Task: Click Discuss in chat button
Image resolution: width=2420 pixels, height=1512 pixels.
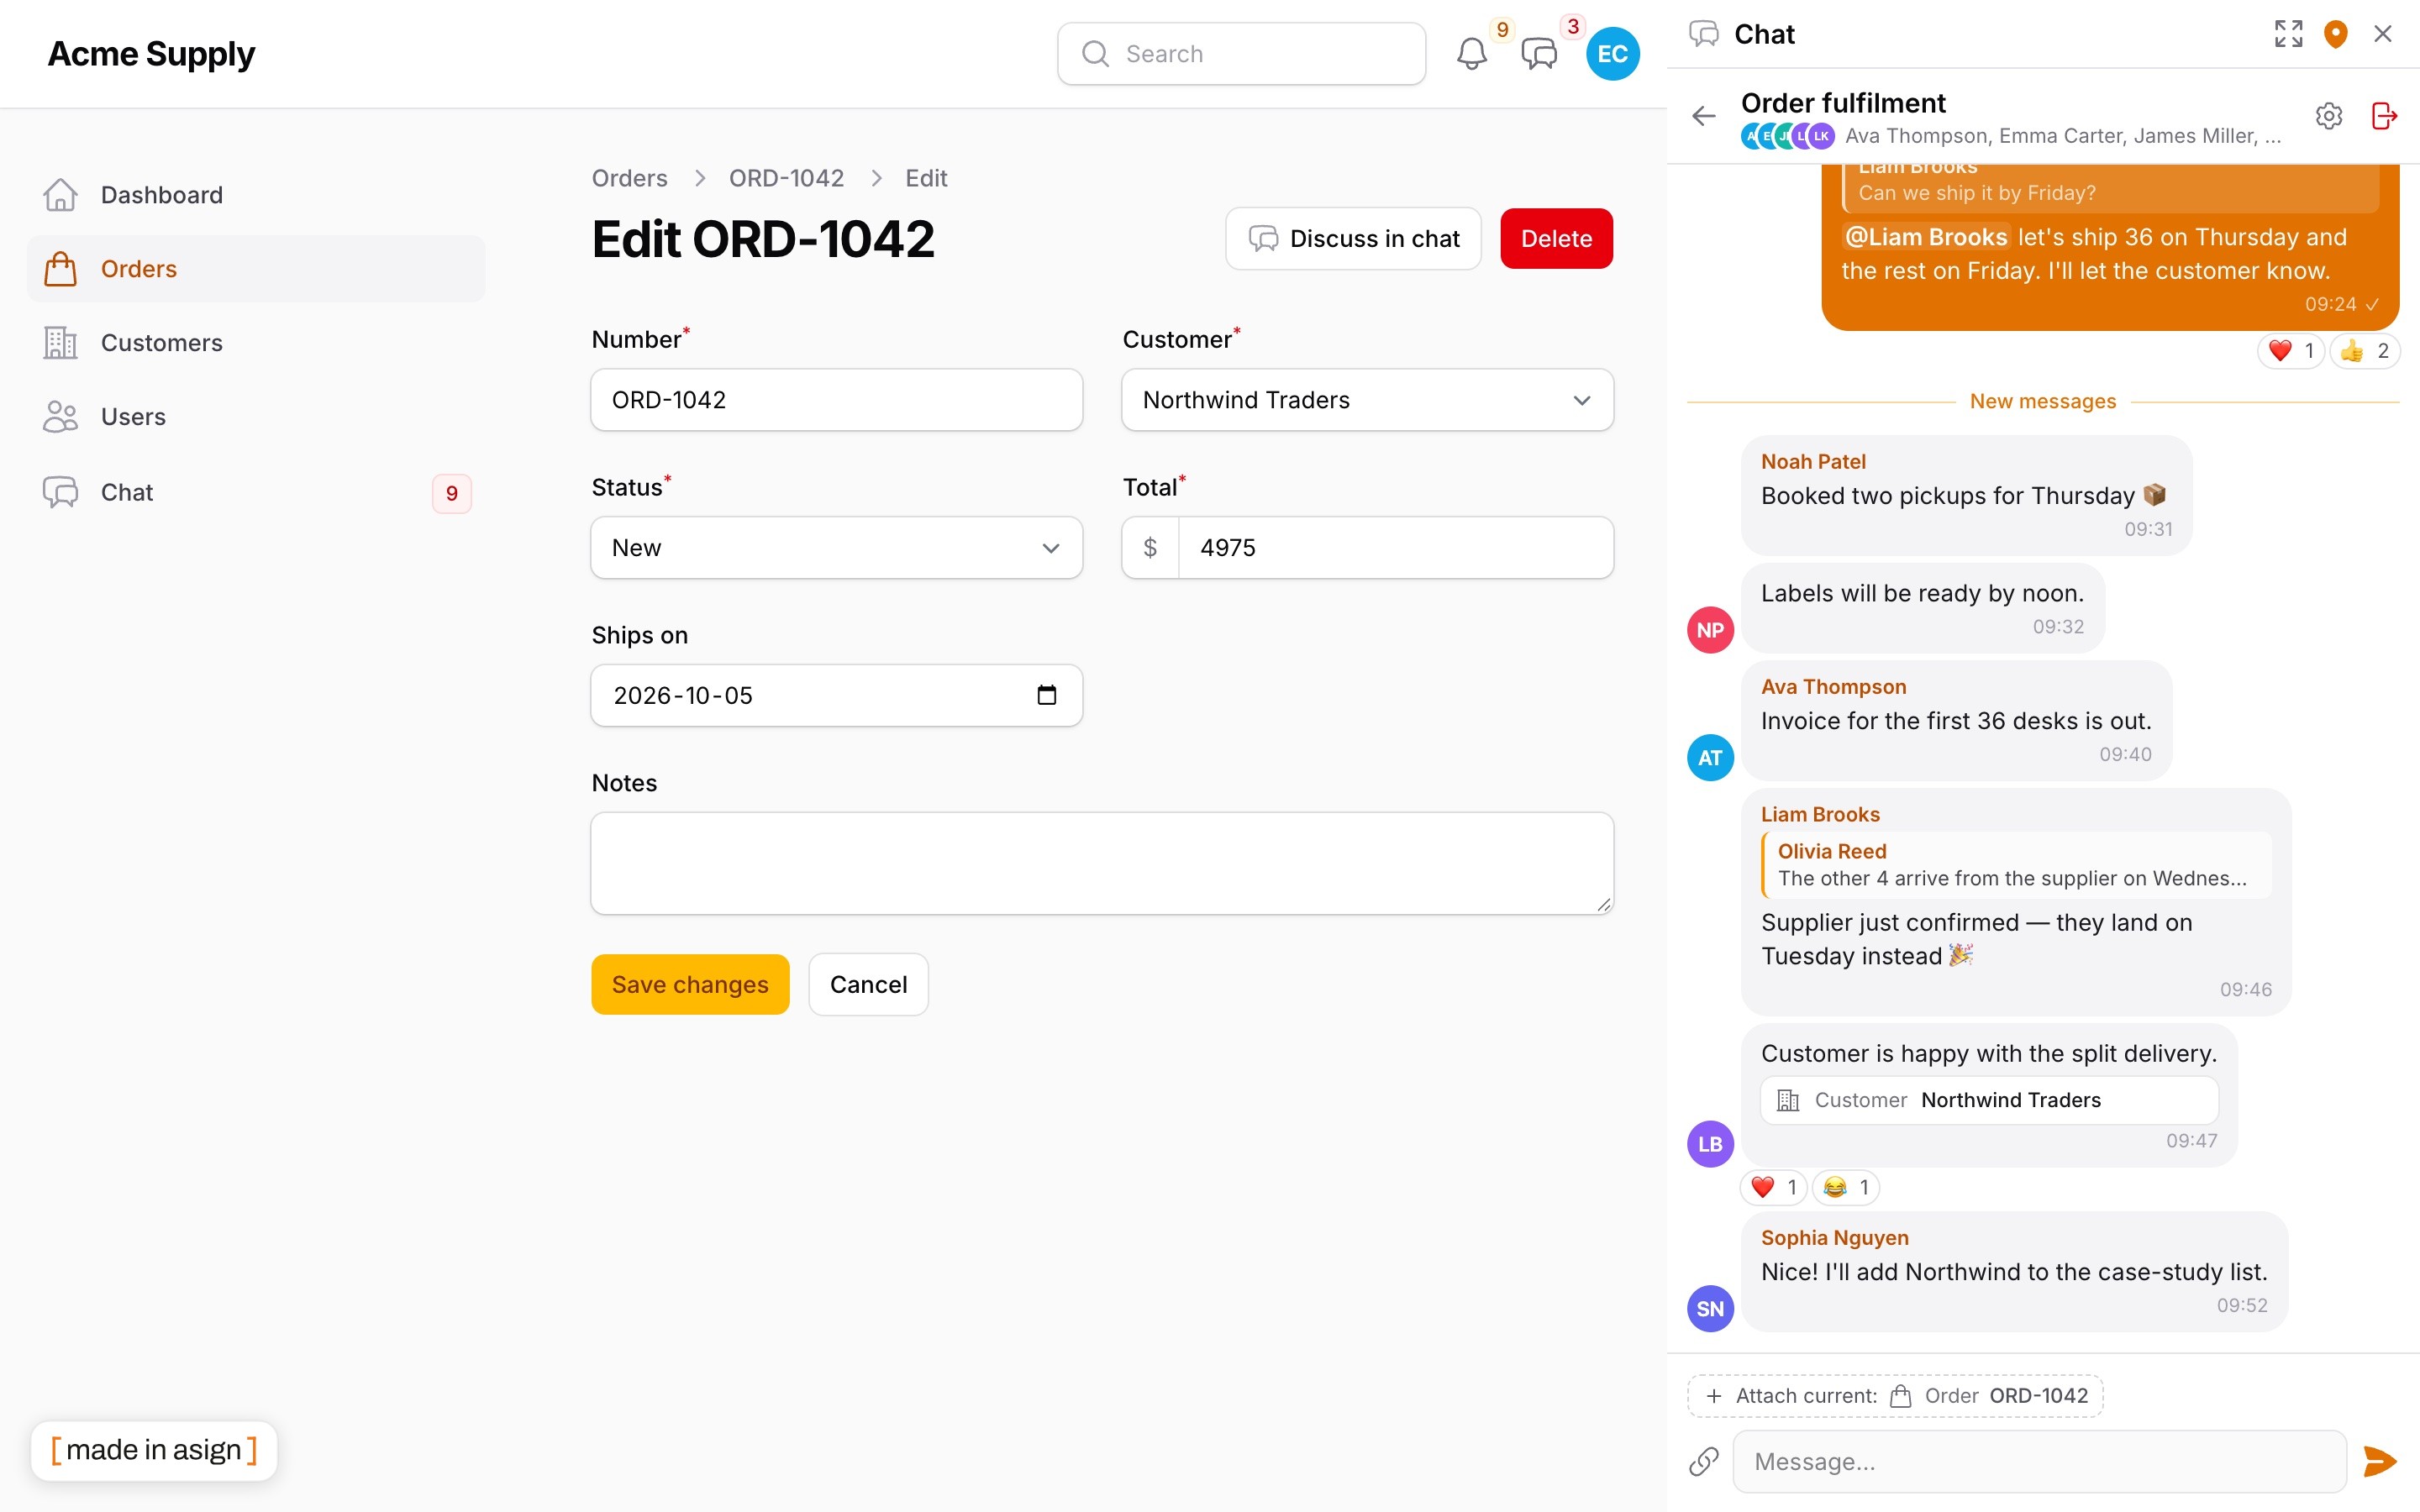Action: click(1353, 239)
